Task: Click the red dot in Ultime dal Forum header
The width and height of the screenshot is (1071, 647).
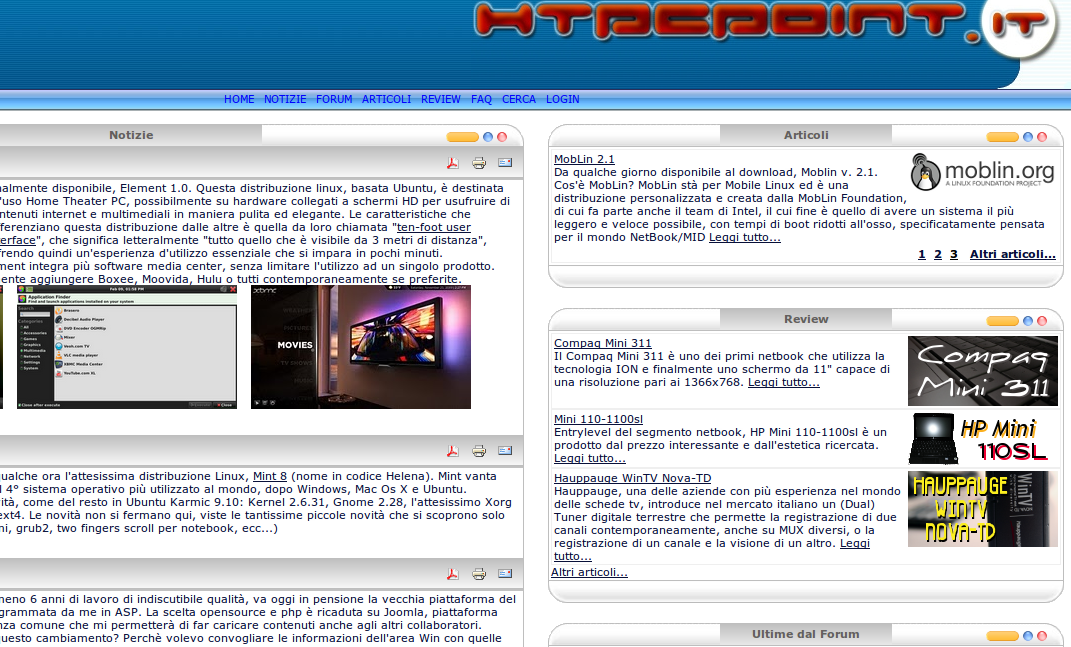Action: (x=1042, y=635)
